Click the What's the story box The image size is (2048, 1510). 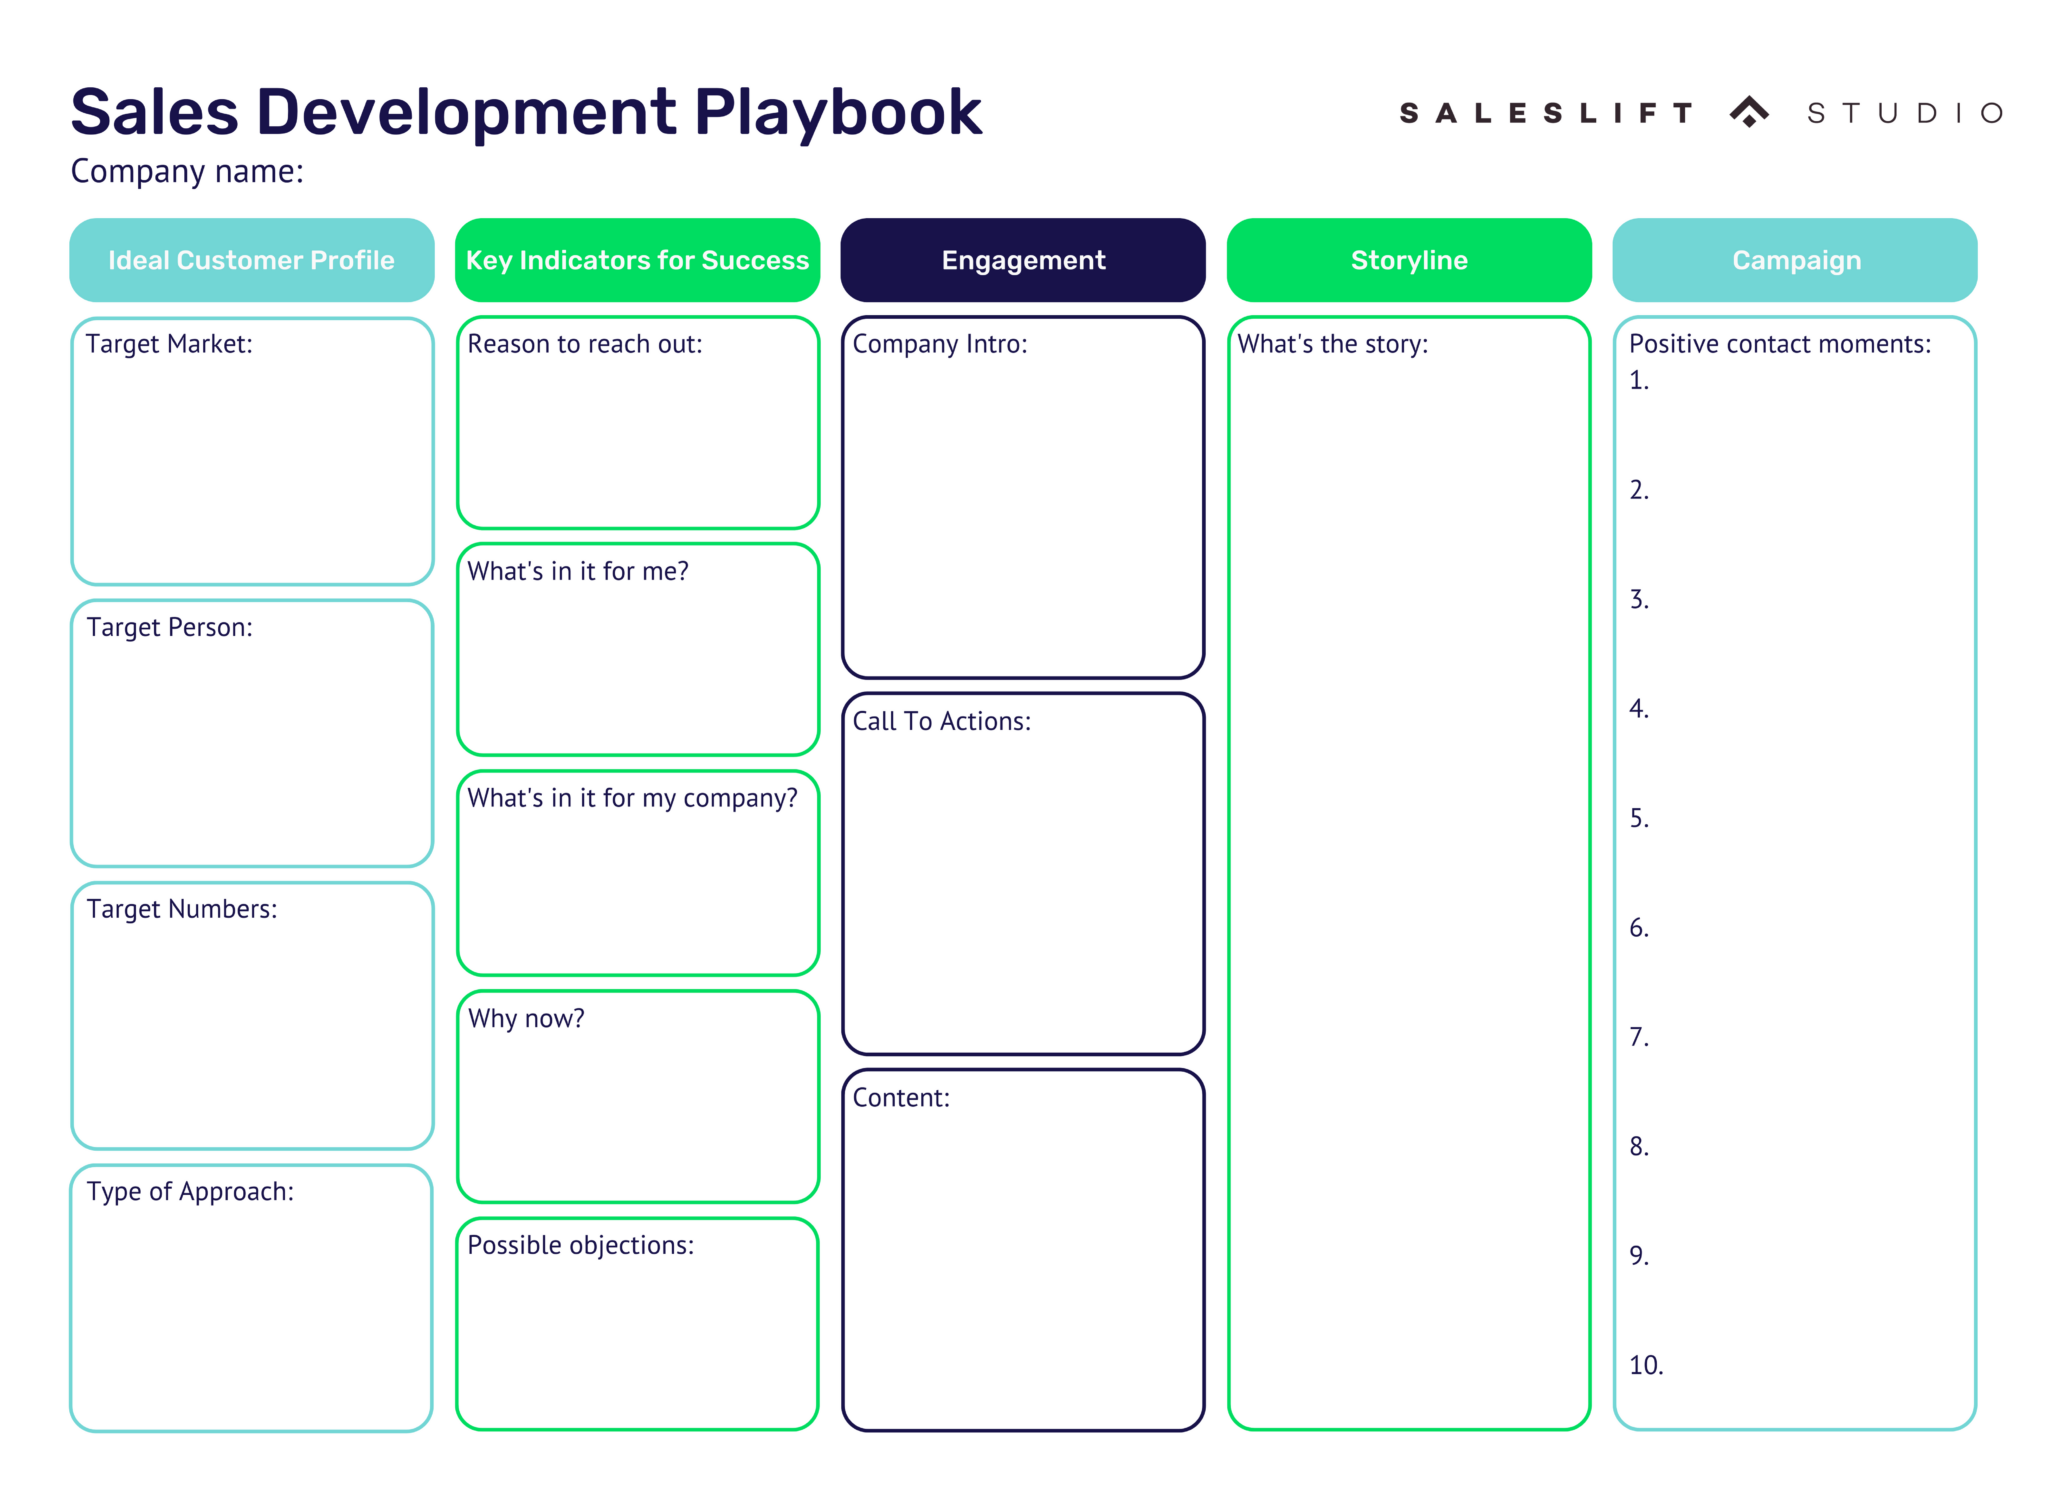[x=1408, y=870]
